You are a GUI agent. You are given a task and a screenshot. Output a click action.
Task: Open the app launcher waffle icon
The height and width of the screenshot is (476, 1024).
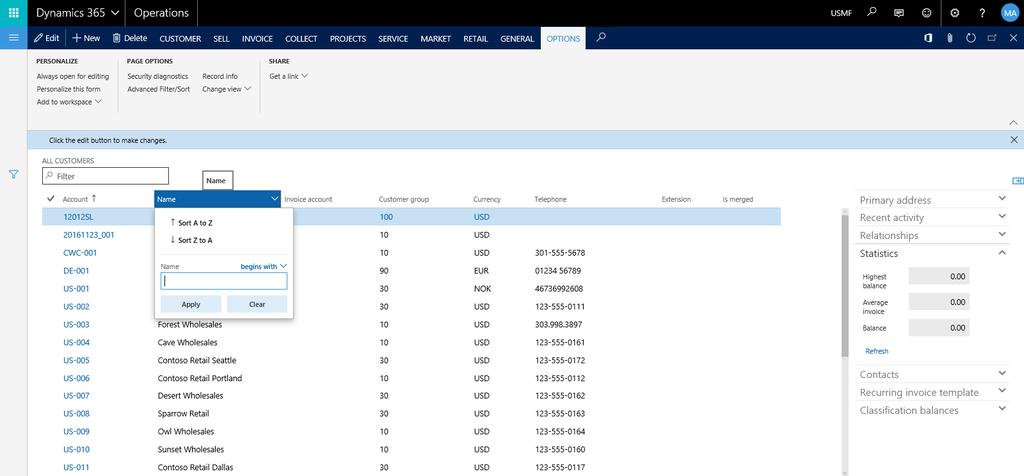(13, 13)
